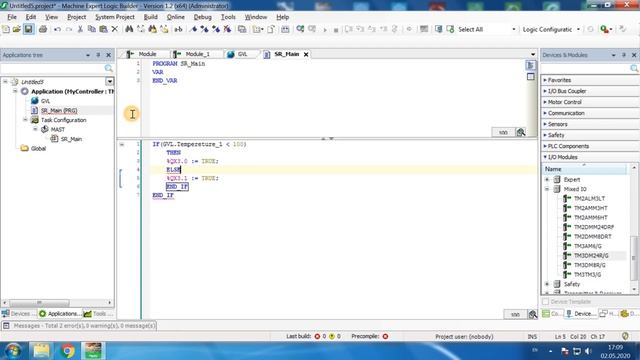Viewport: 640px width, 360px height.
Task: Collapse the Mixed IO modules group
Action: pyautogui.click(x=547, y=189)
